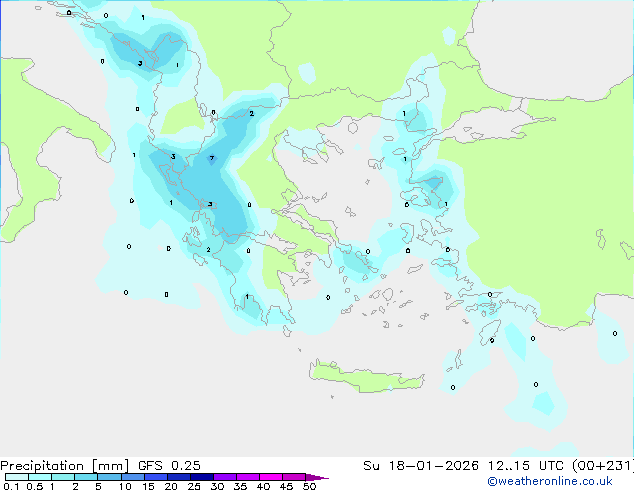Screen dimensions: 634x490
Task: Click the 35 to 40 mm legend swatch
Action: tap(248, 477)
